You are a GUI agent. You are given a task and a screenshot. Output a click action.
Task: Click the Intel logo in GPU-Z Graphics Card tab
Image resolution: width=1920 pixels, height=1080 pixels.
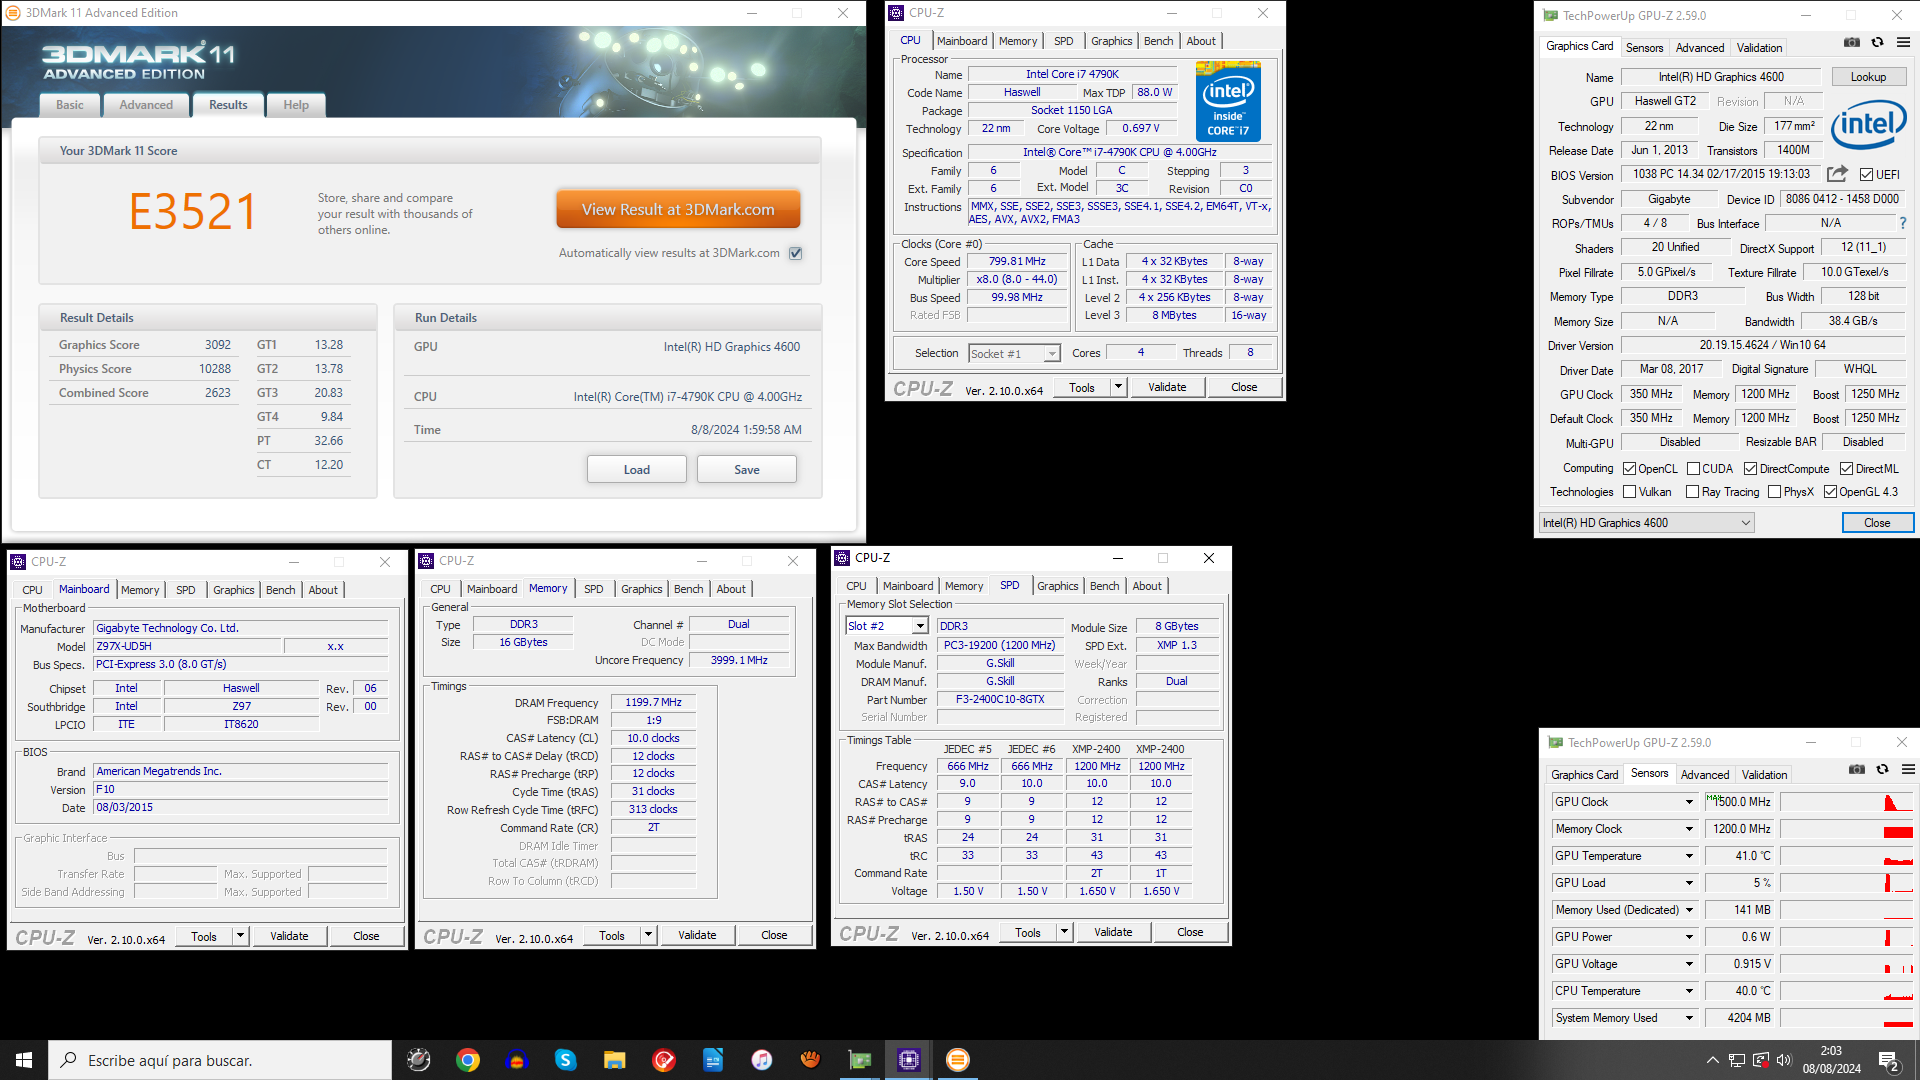pyautogui.click(x=1868, y=125)
